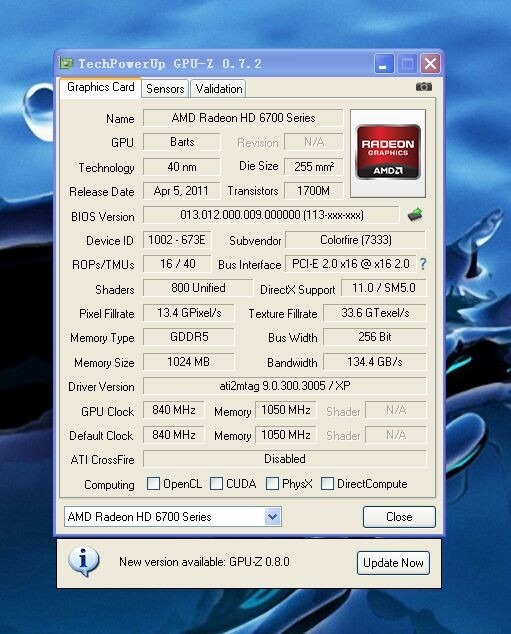Screen dimensions: 511x634
Task: Click the Subvendor value Colorfire (7333)
Action: (356, 240)
